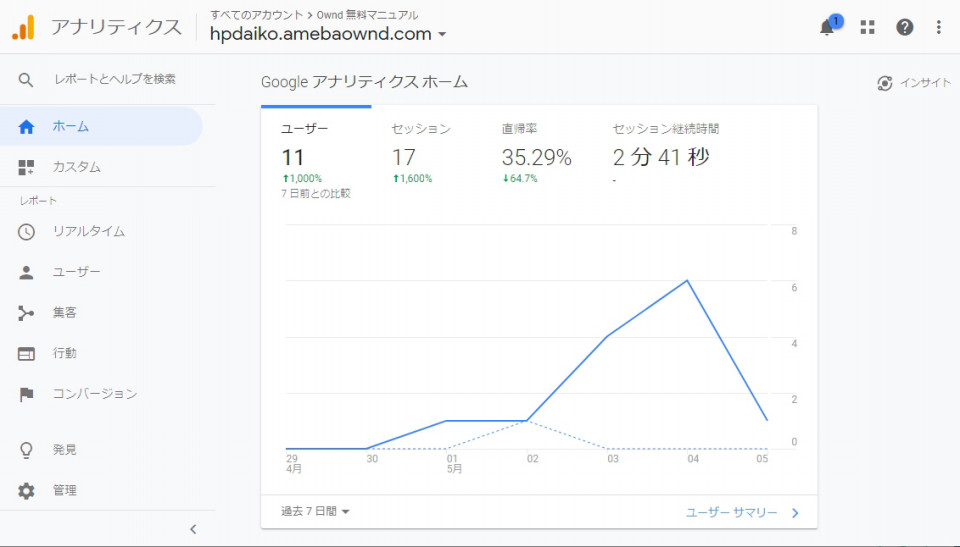This screenshot has width=960, height=547.
Task: Click the ↓64.7% bounce rate change
Action: [x=520, y=179]
